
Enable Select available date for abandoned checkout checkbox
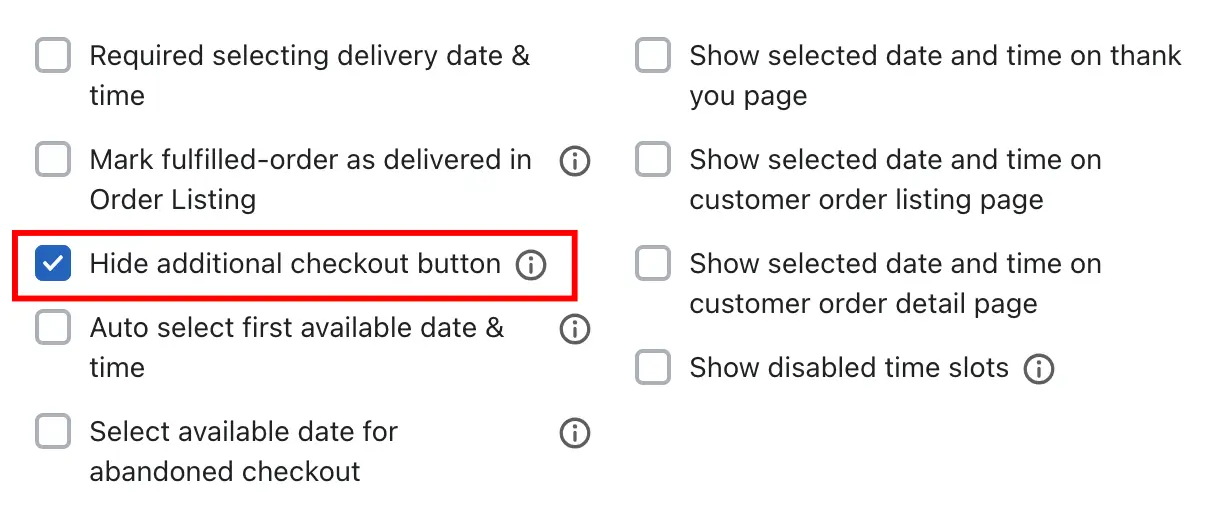(53, 431)
